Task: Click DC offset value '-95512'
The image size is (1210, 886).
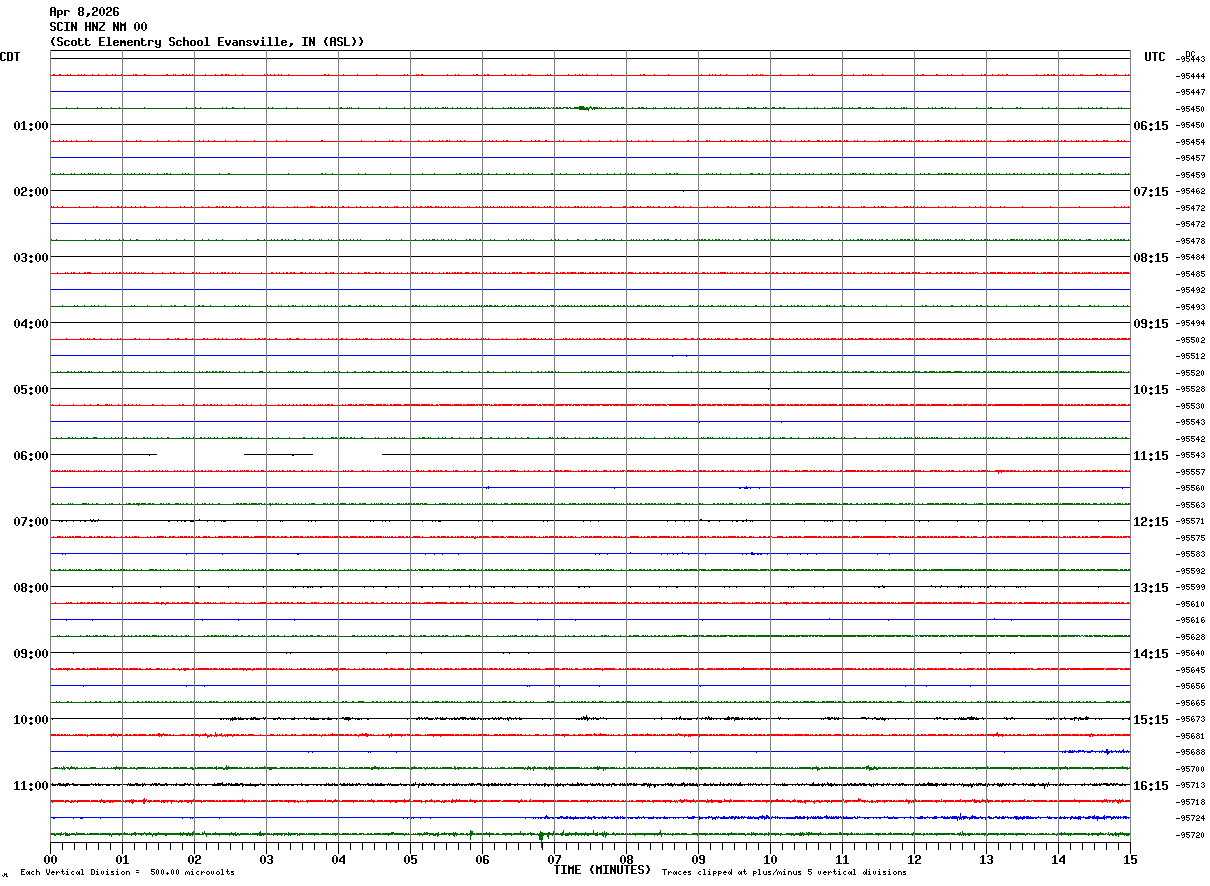Action: point(1191,356)
